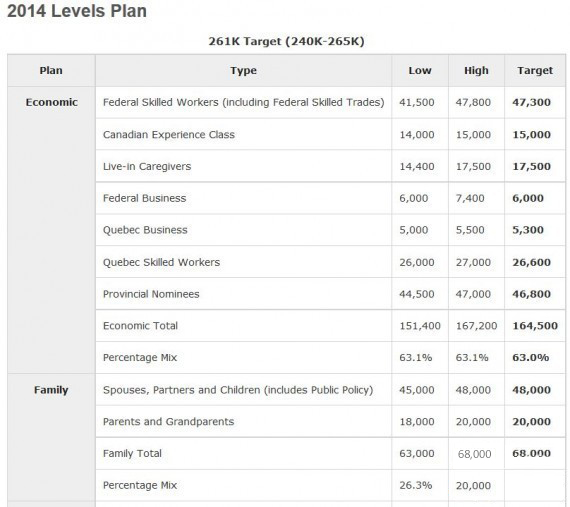Click the Family Total high value 68,000
Viewport: 570px width, 507px height.
[474, 454]
